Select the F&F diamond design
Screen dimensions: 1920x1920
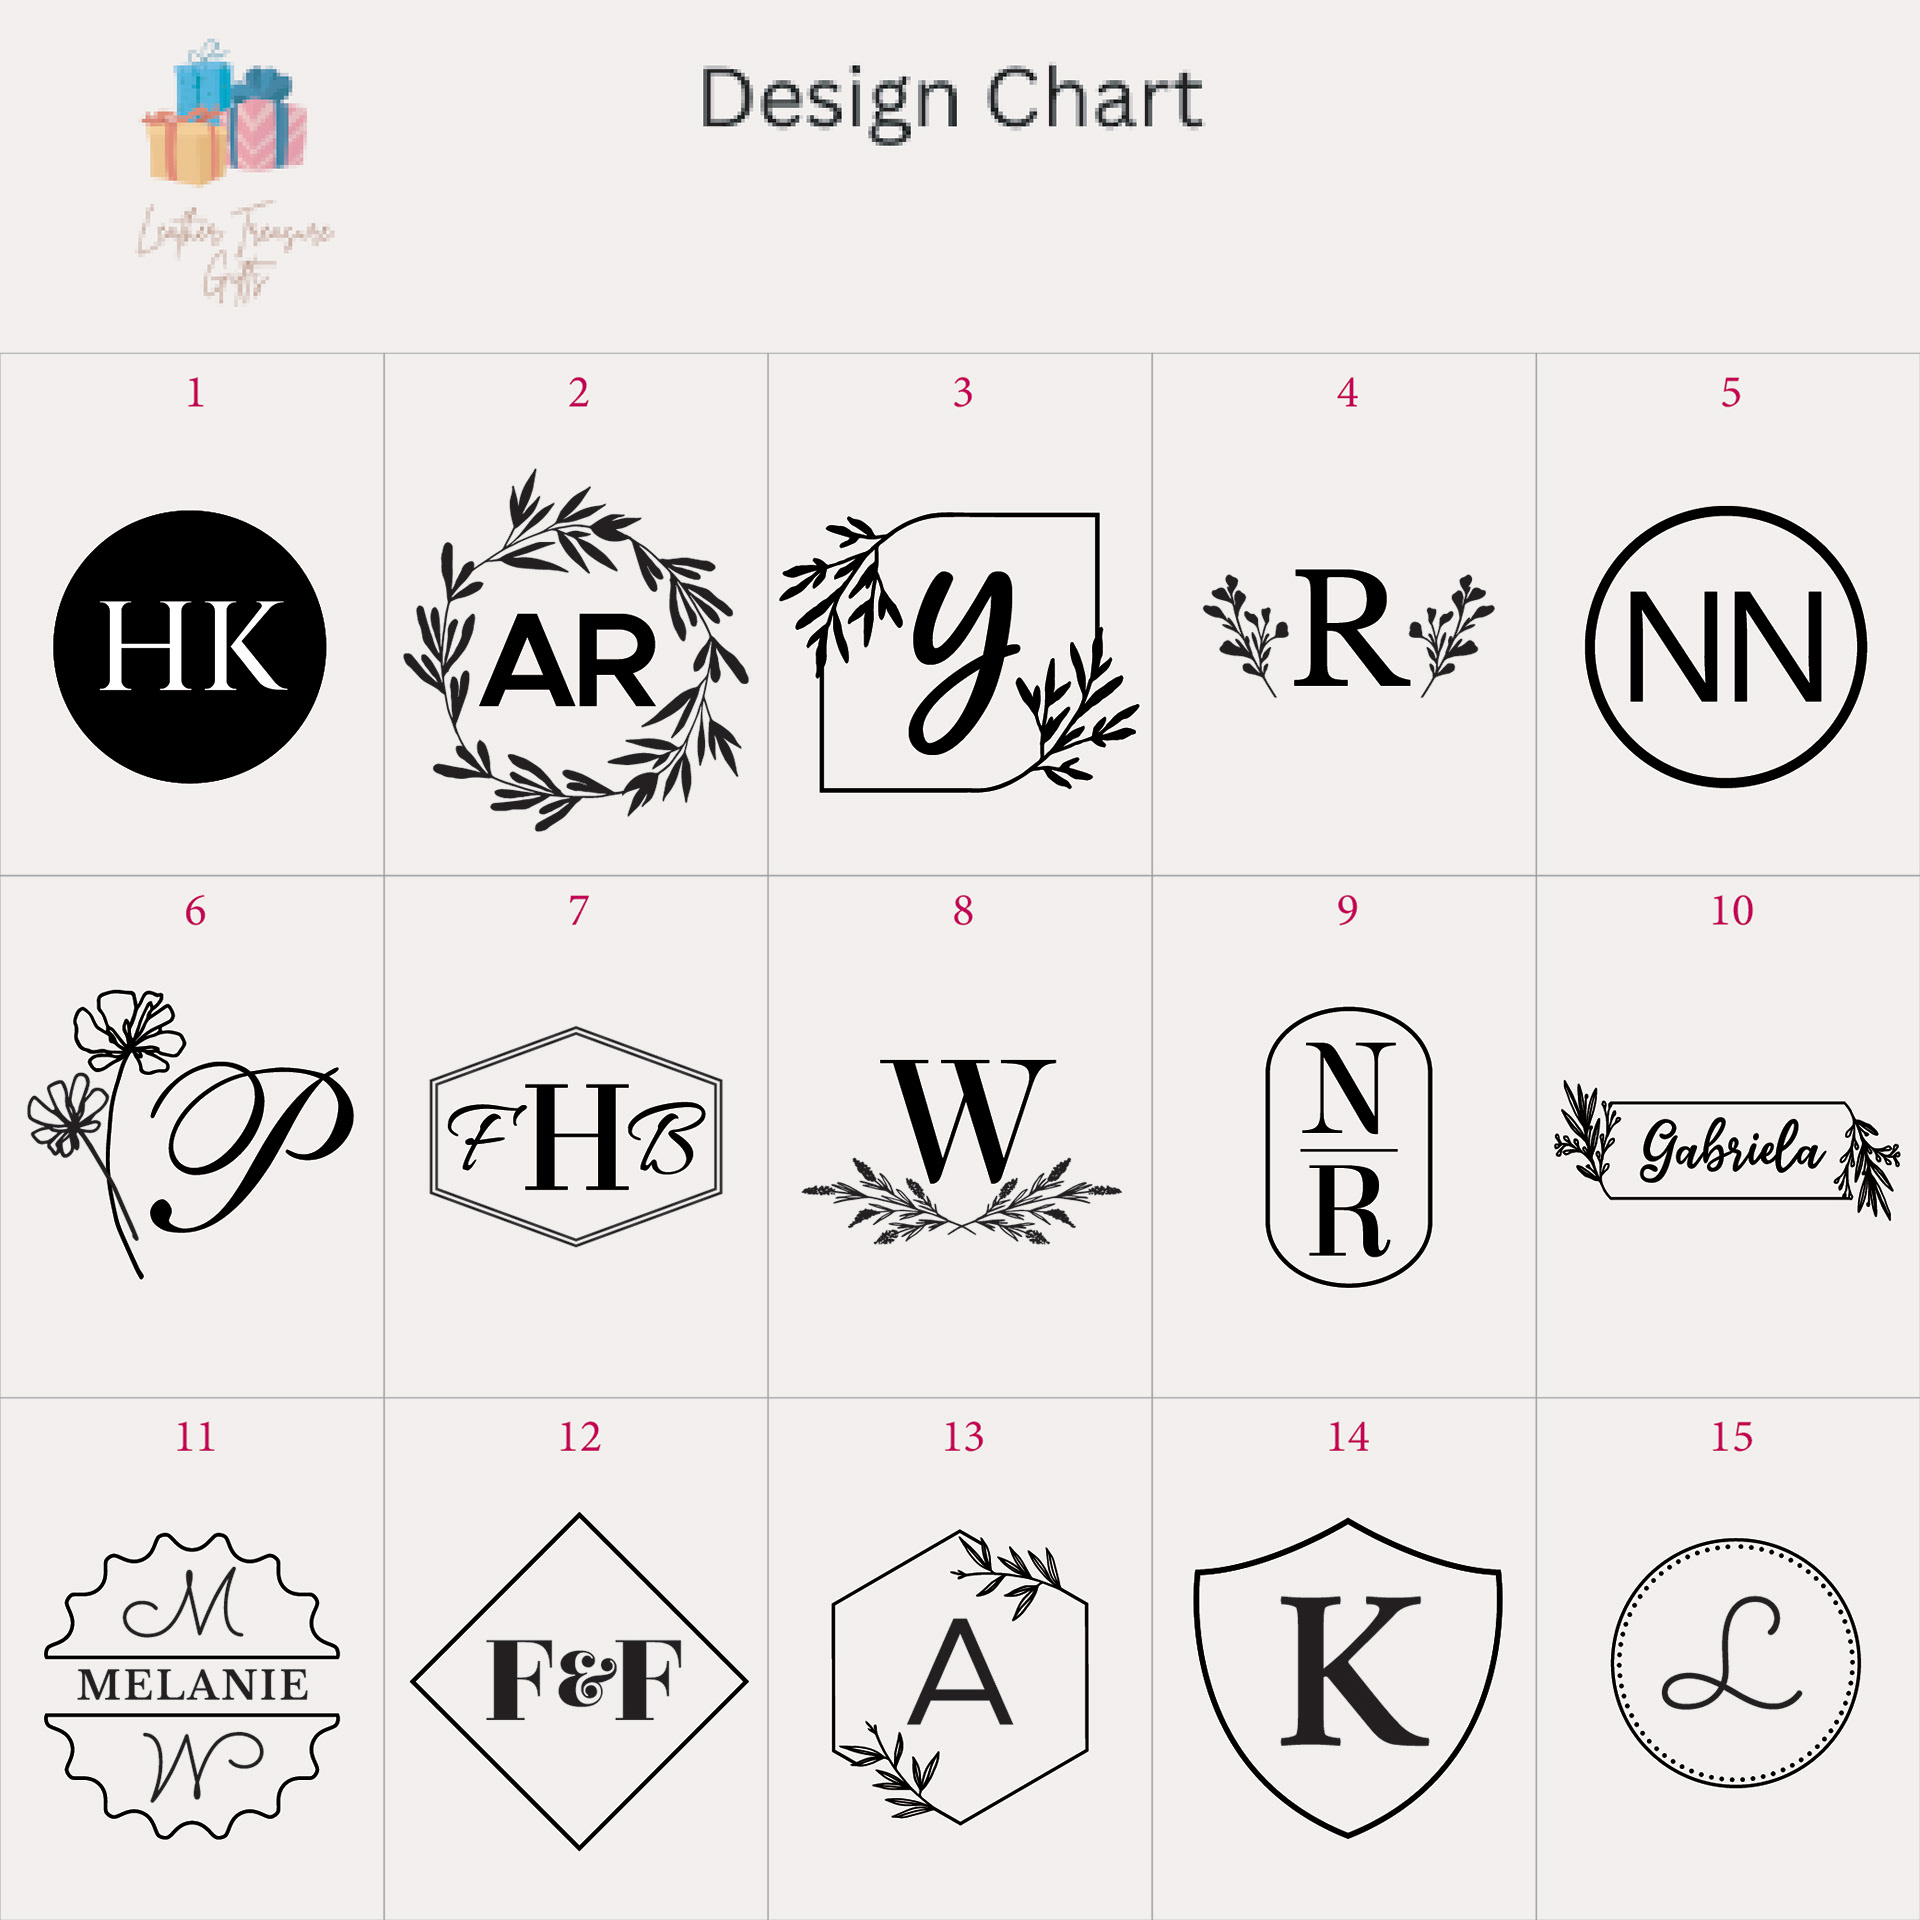tap(580, 1681)
